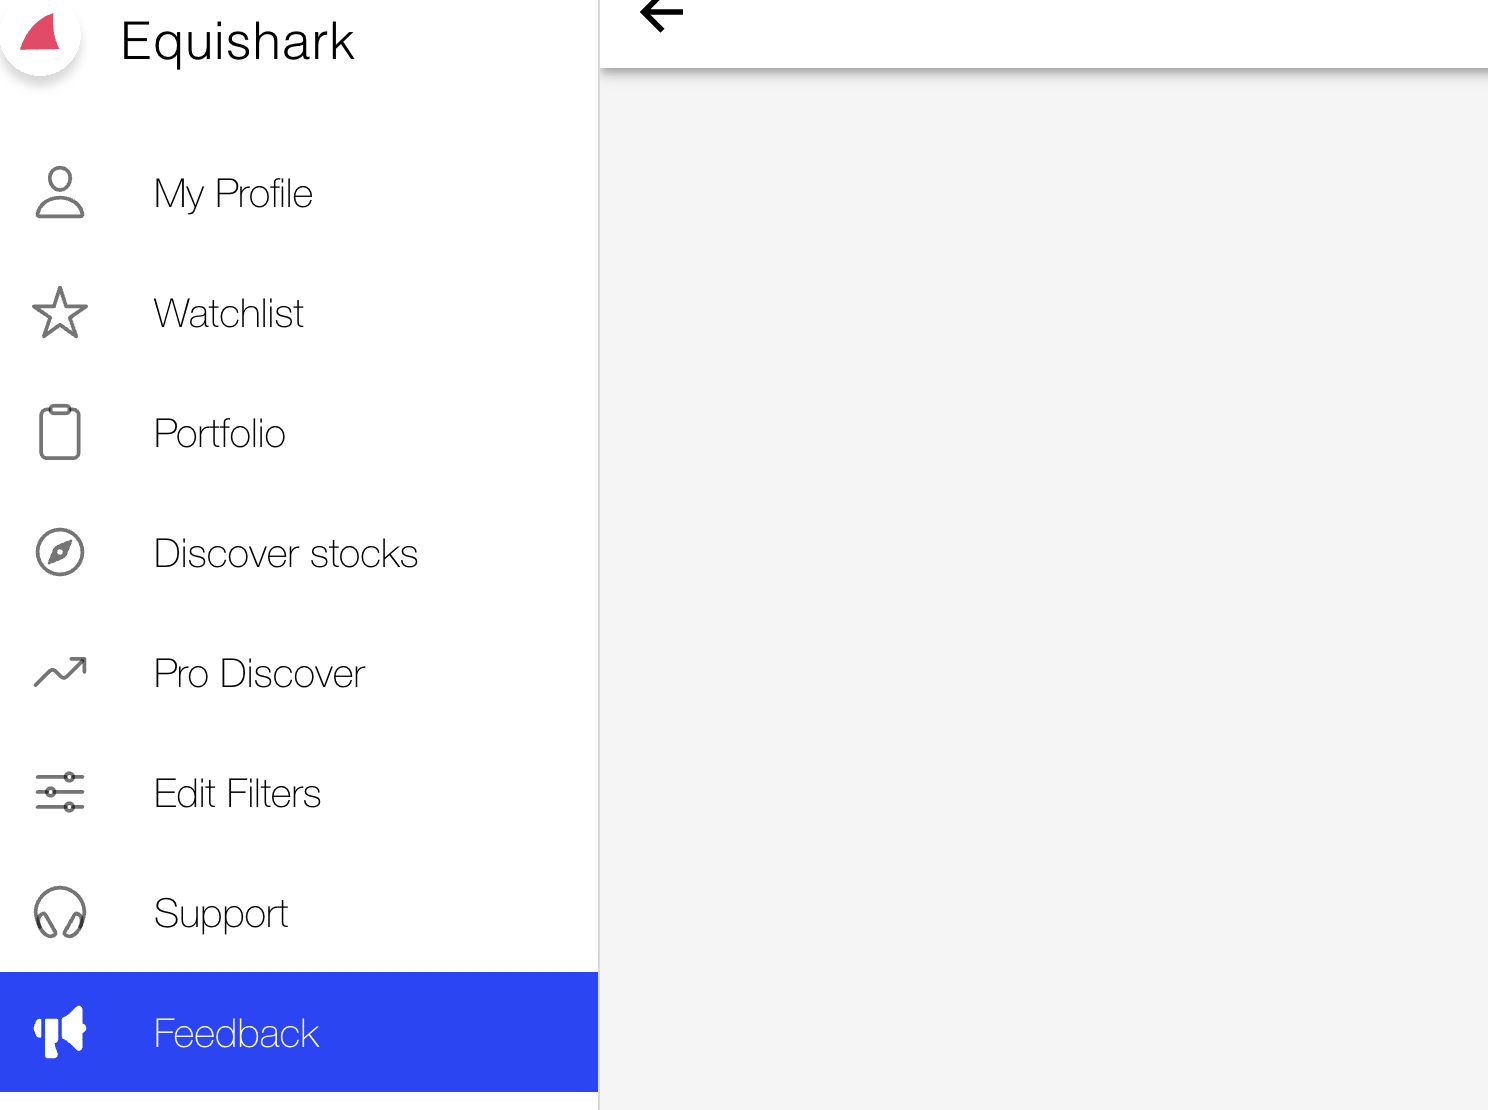Screen dimensions: 1488x1110
Task: Click the Discover stocks compass icon
Action: click(59, 552)
